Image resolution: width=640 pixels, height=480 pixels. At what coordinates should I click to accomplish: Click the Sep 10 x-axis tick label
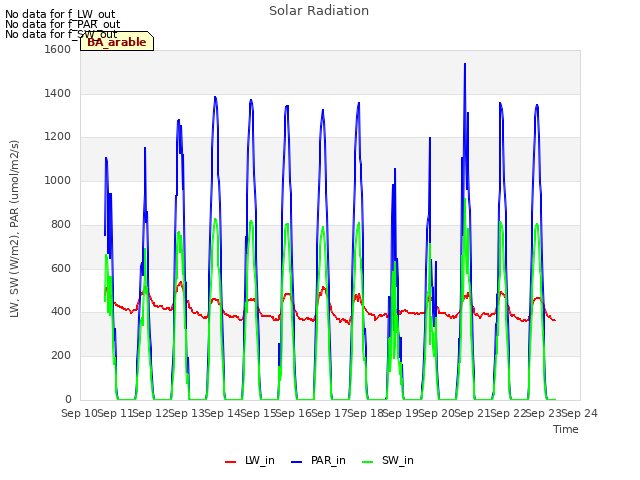coord(79,413)
